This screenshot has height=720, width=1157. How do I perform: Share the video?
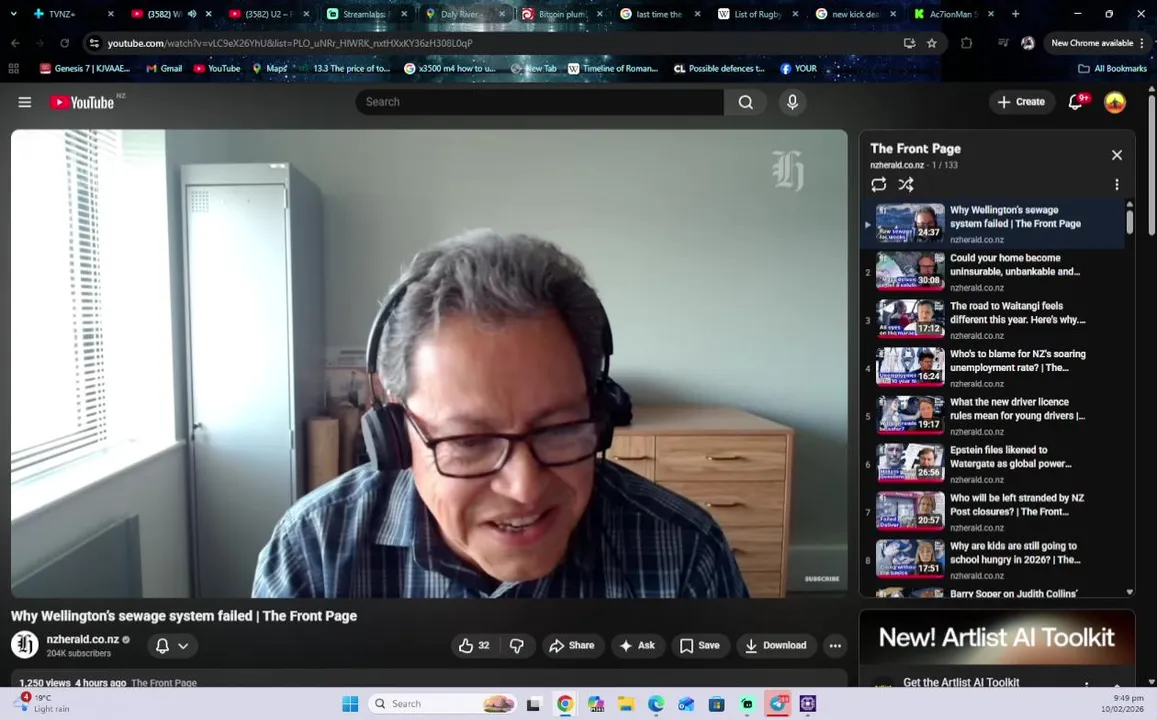point(573,645)
